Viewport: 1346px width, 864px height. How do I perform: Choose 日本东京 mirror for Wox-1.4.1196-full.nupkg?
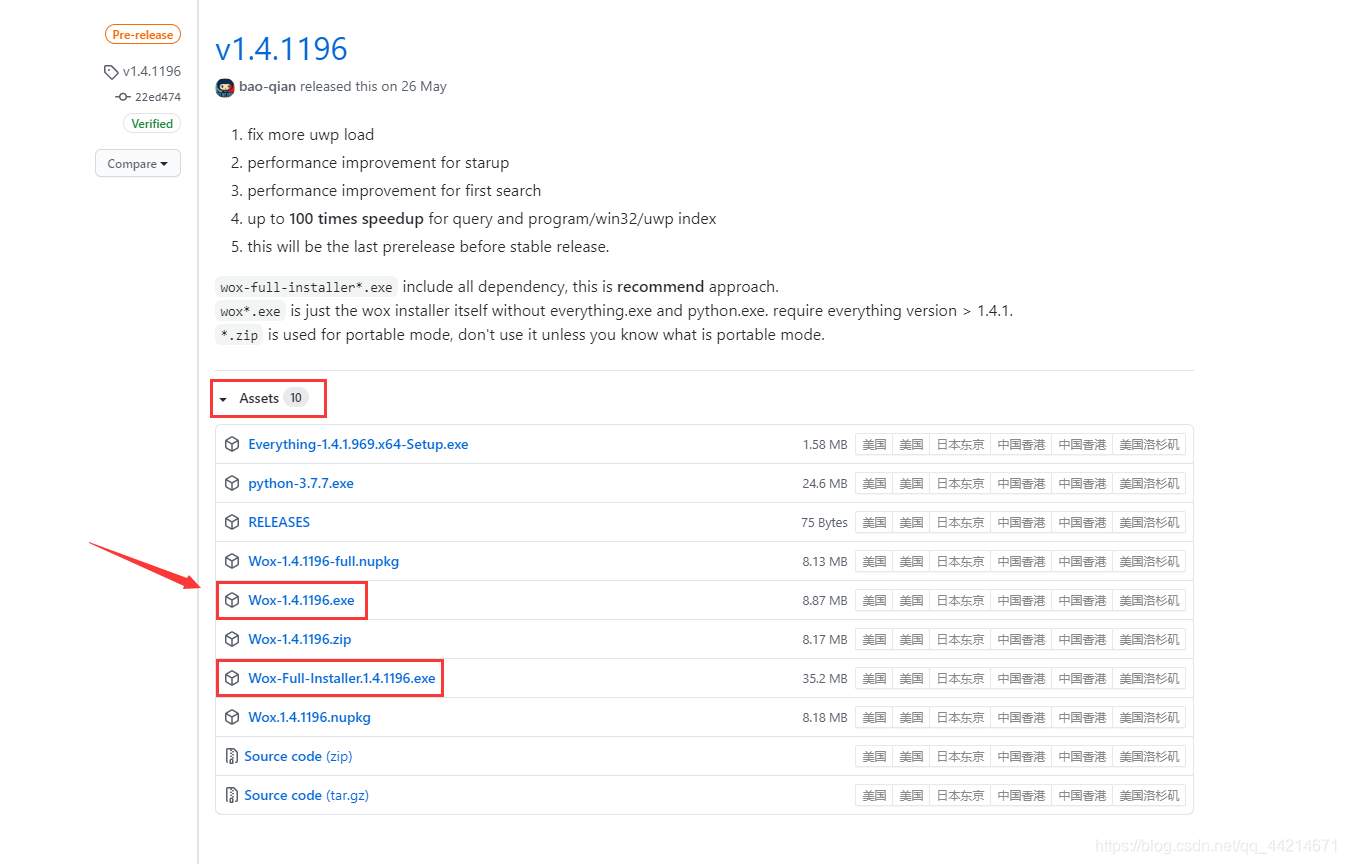pyautogui.click(x=960, y=561)
